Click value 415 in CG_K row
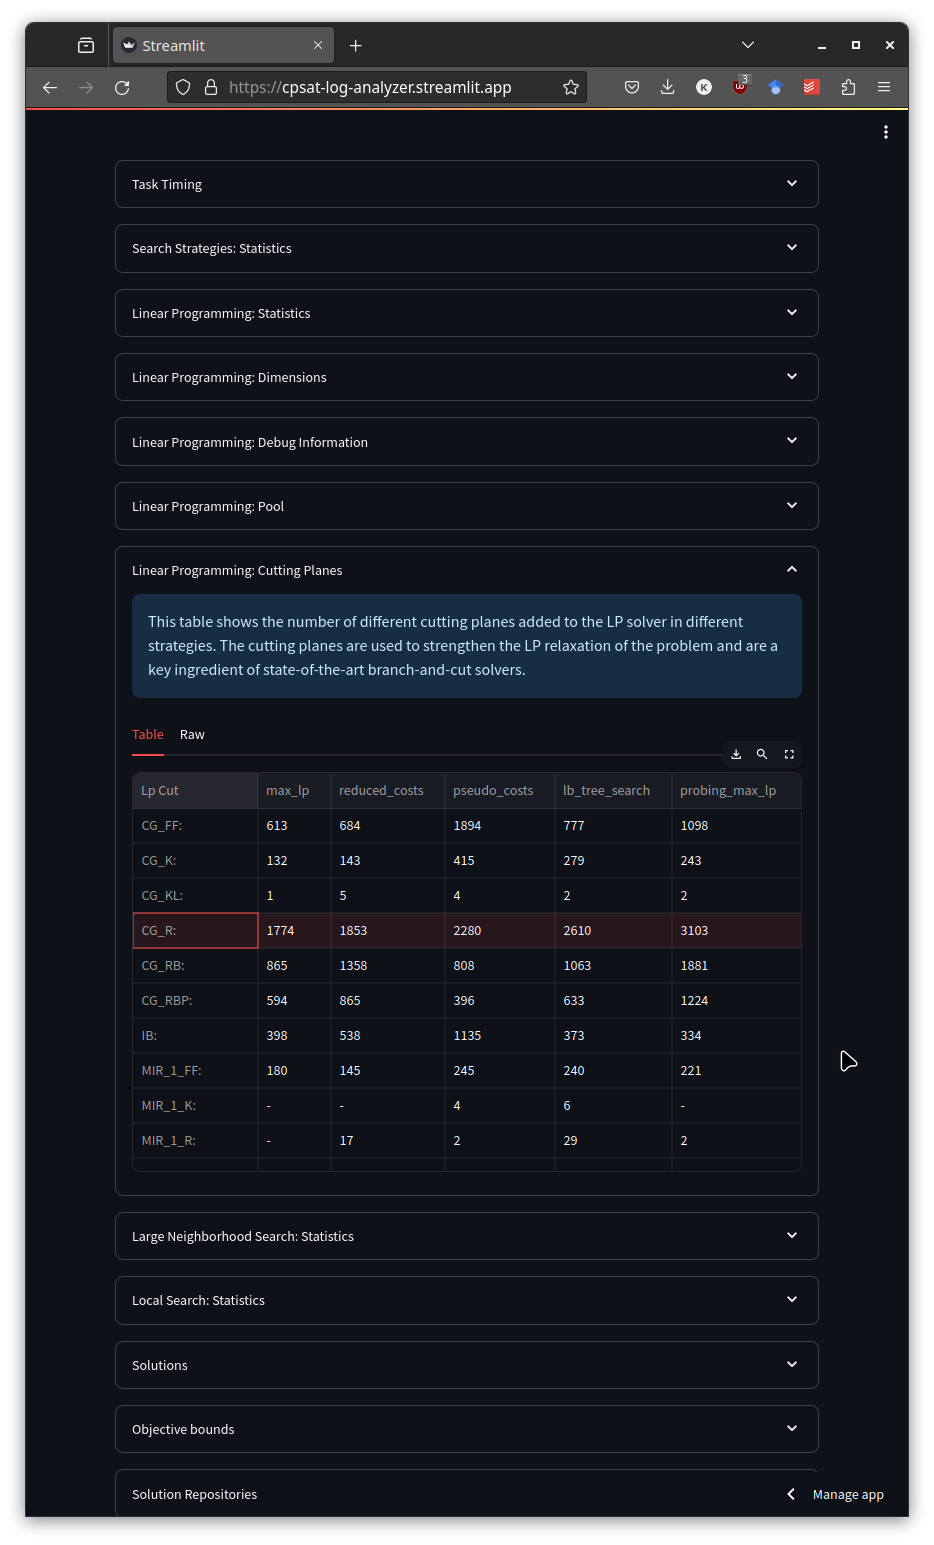Screen dimensions: 934x1545 point(499,861)
